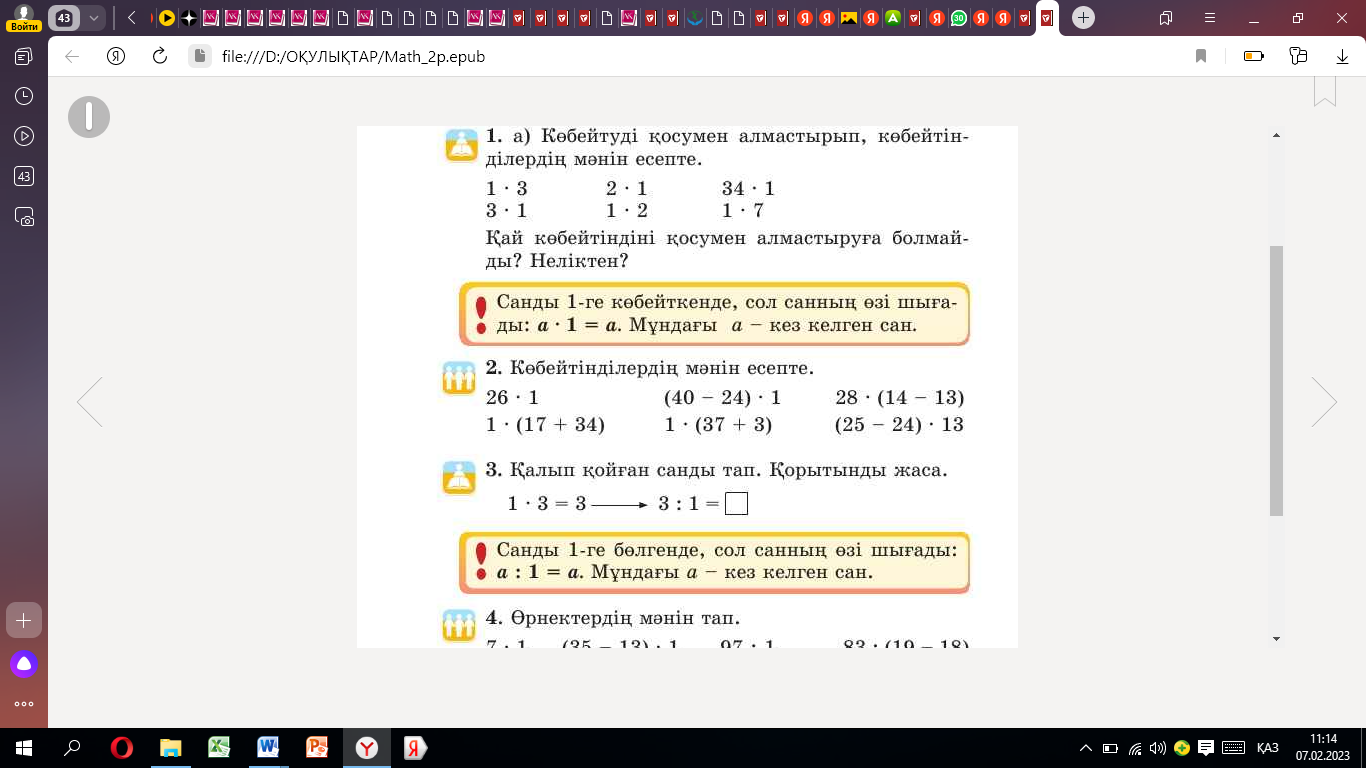Select the active Math_2p.epub tab
1366x768 pixels.
point(1046,18)
